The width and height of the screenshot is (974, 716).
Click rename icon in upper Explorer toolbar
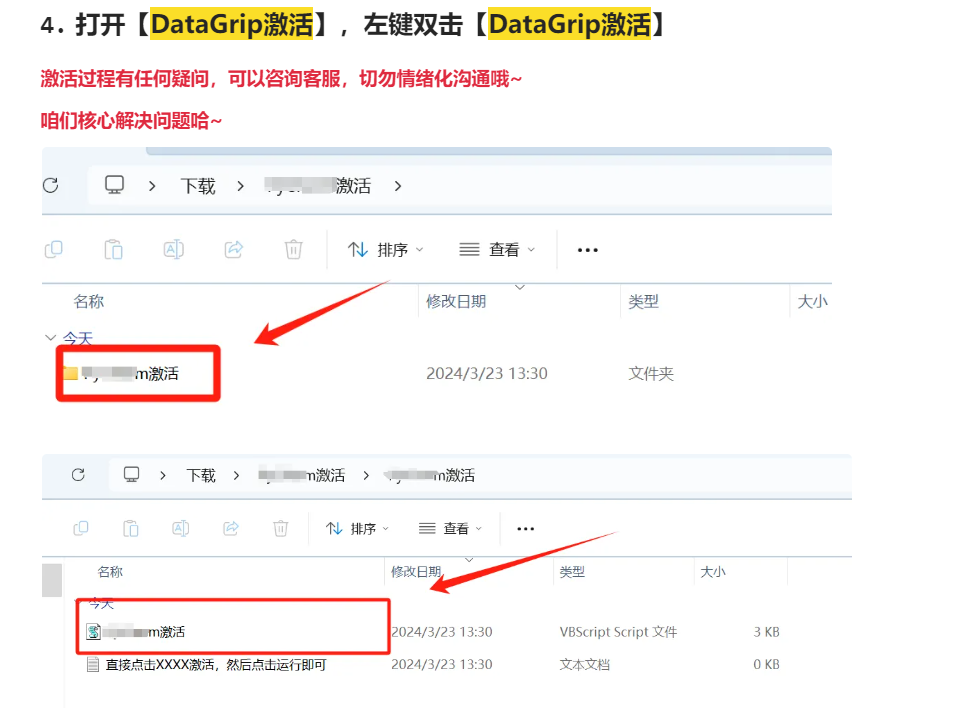[173, 250]
